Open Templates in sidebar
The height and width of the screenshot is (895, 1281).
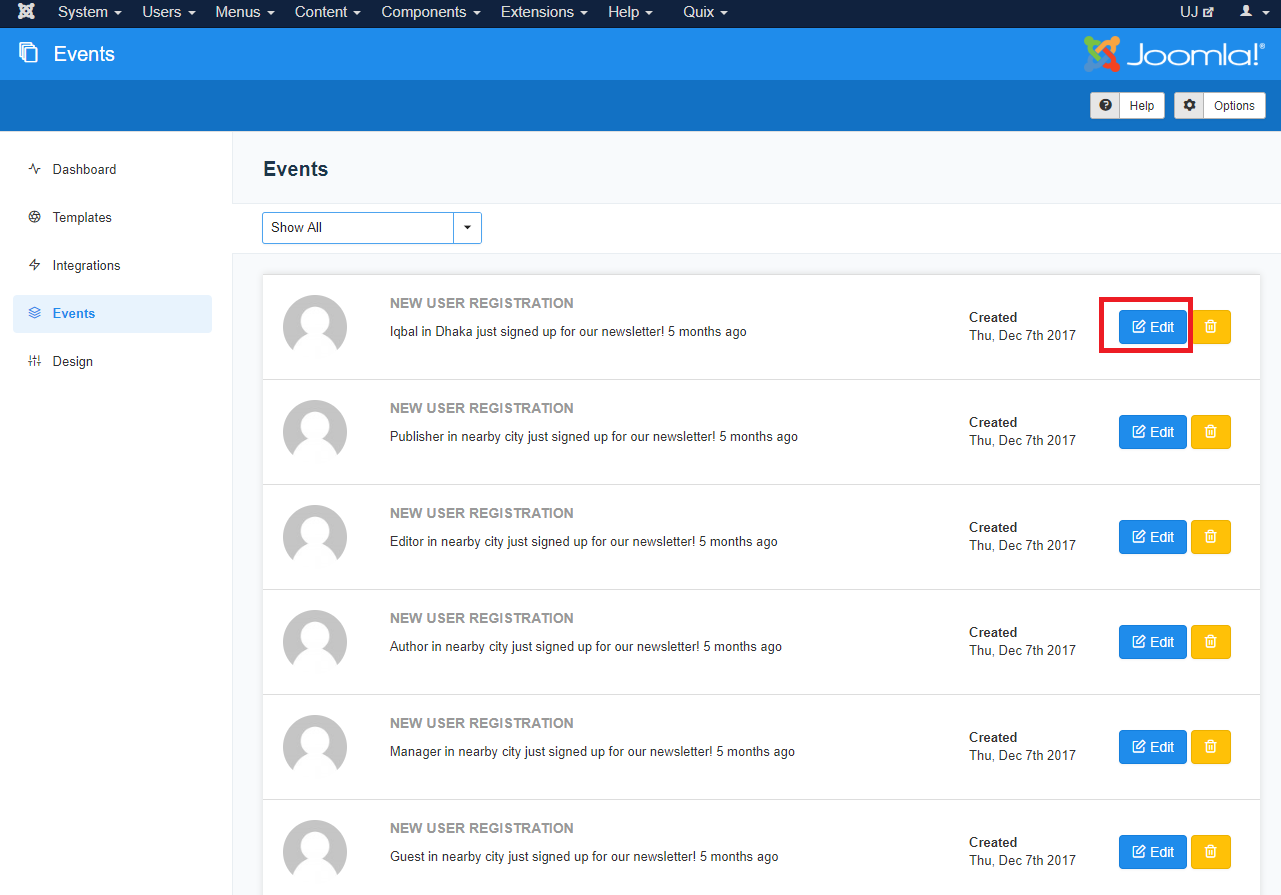pos(112,217)
